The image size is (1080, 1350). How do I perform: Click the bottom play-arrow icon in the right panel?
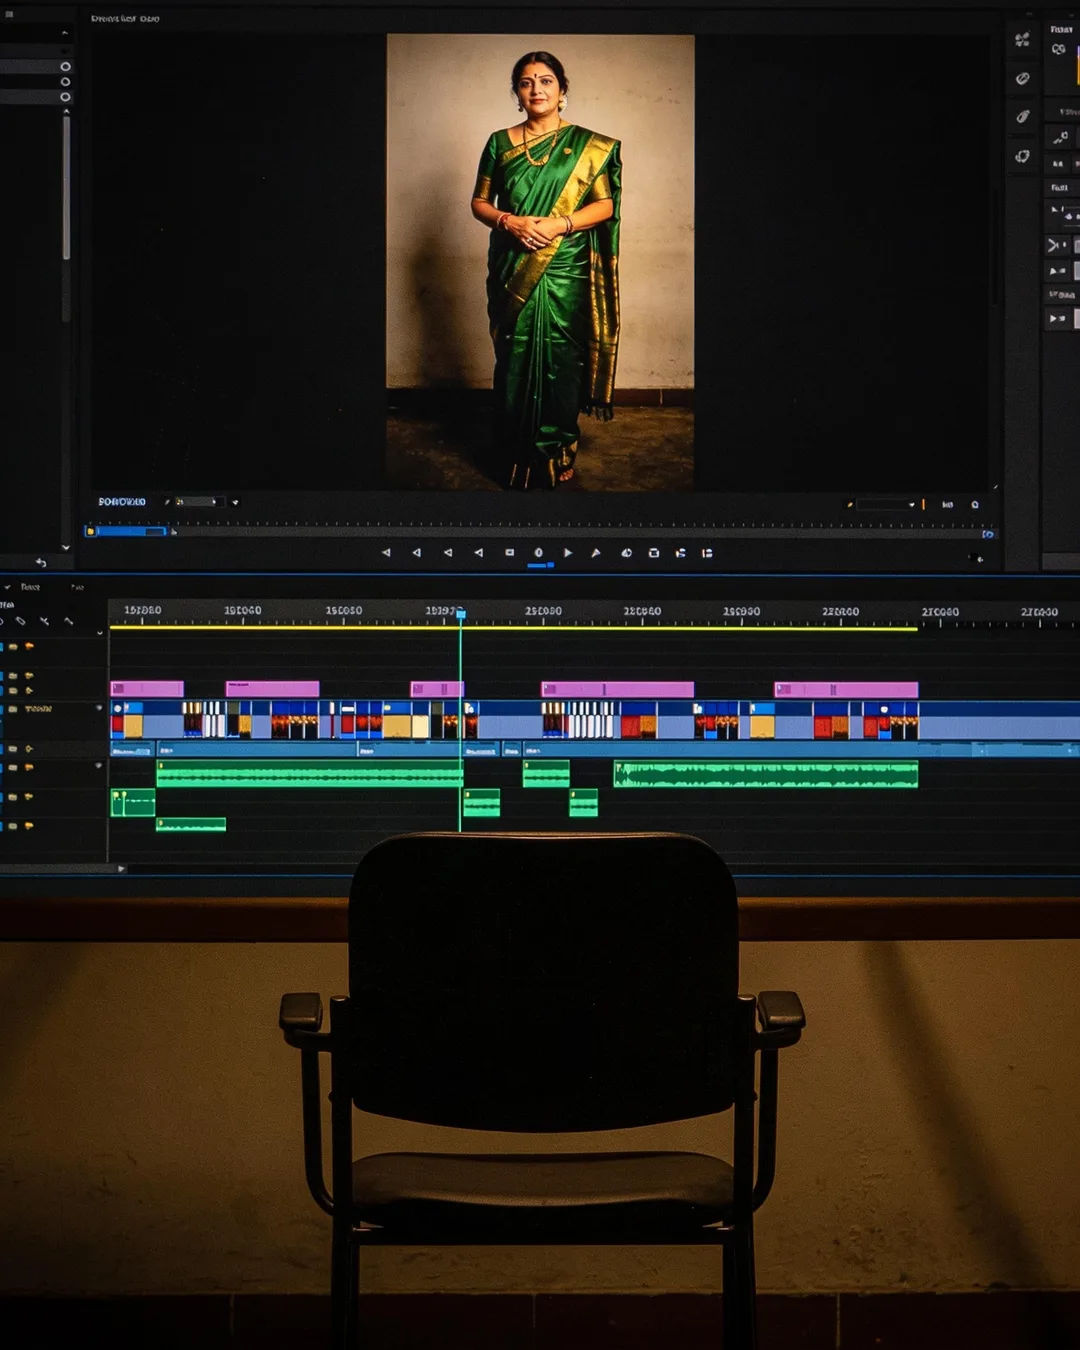(1057, 318)
